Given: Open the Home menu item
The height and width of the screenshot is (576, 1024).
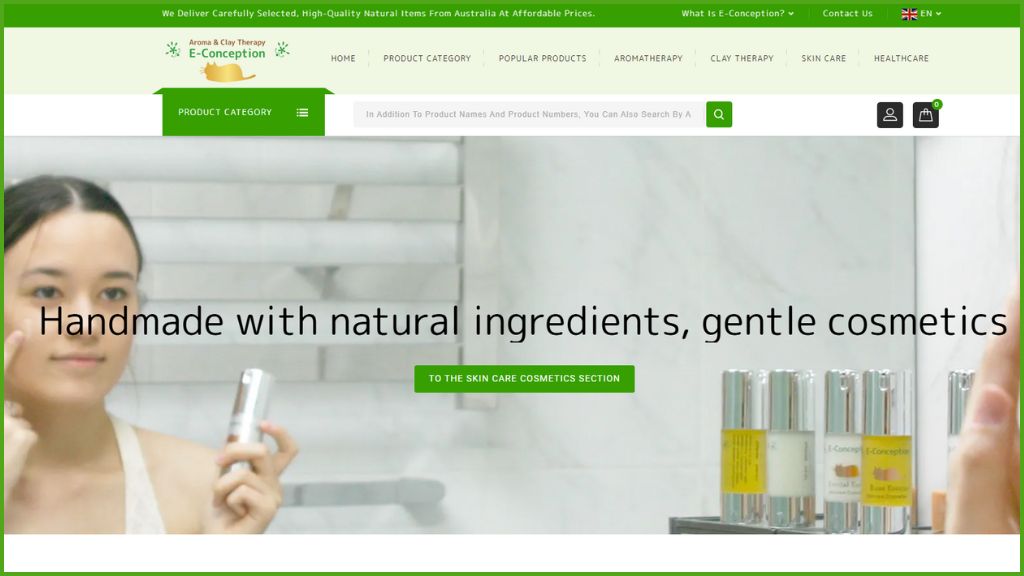Looking at the screenshot, I should (x=343, y=58).
